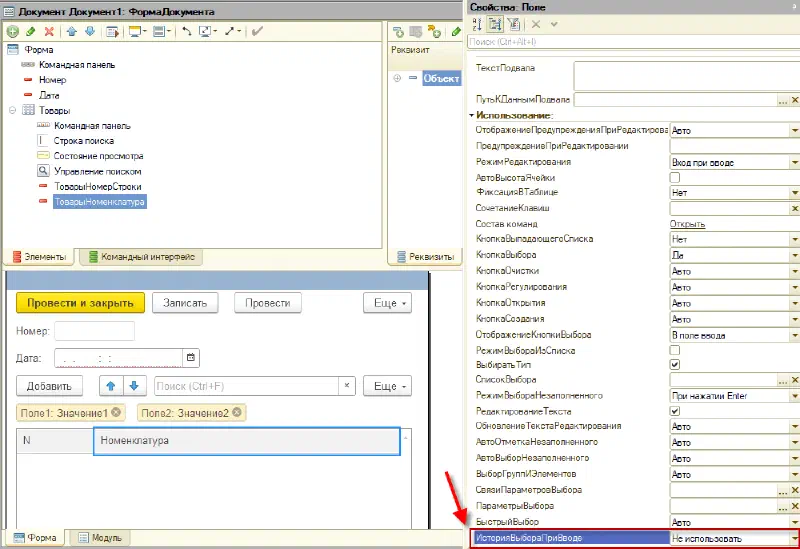Switch to Форма bottom tab
Image resolution: width=800 pixels, height=549 pixels.
click(x=35, y=537)
